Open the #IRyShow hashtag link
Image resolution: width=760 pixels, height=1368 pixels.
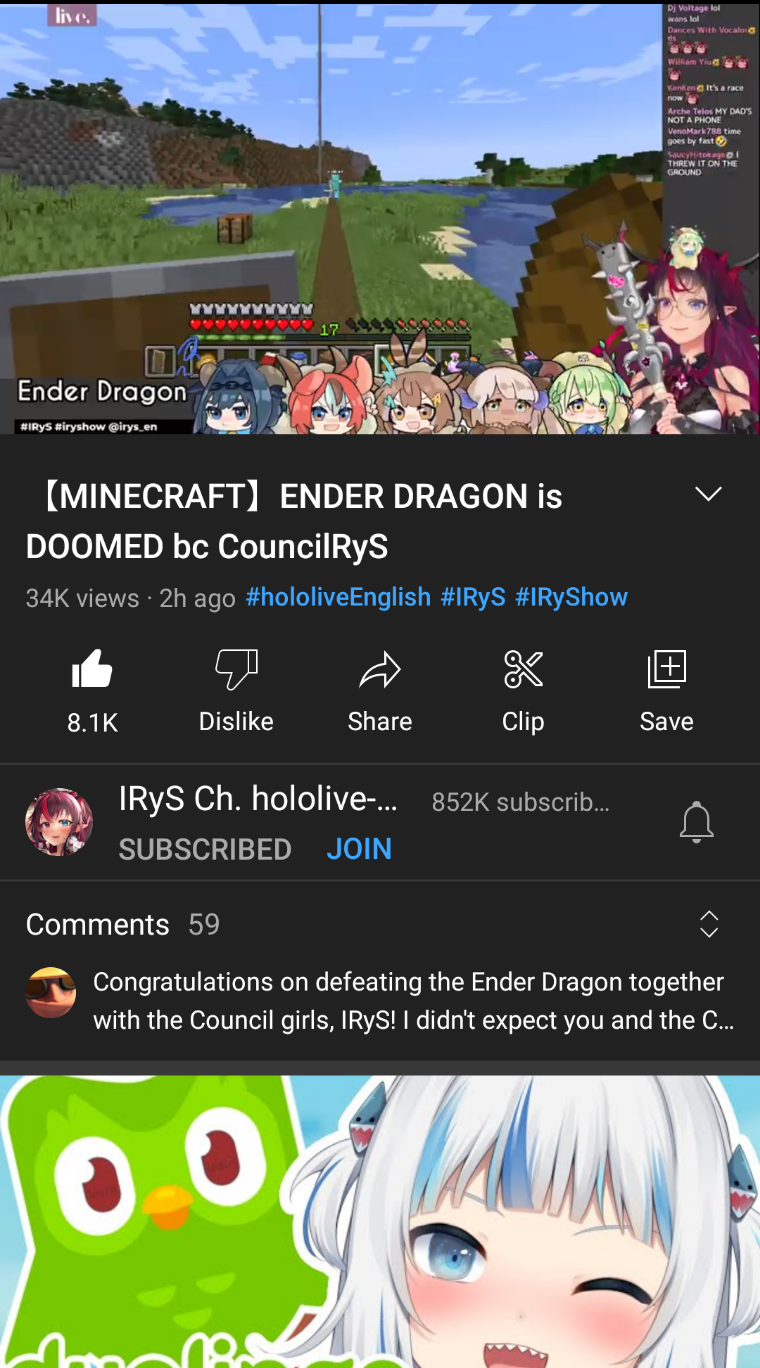click(x=571, y=597)
